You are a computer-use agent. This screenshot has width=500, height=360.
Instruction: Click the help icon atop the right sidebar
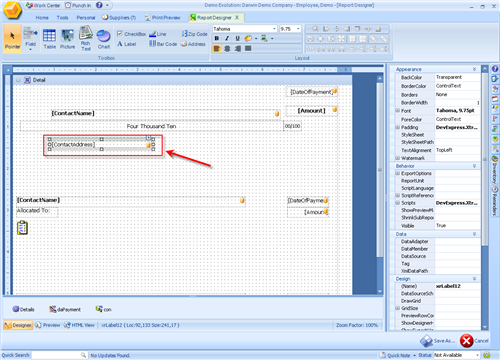[495, 69]
